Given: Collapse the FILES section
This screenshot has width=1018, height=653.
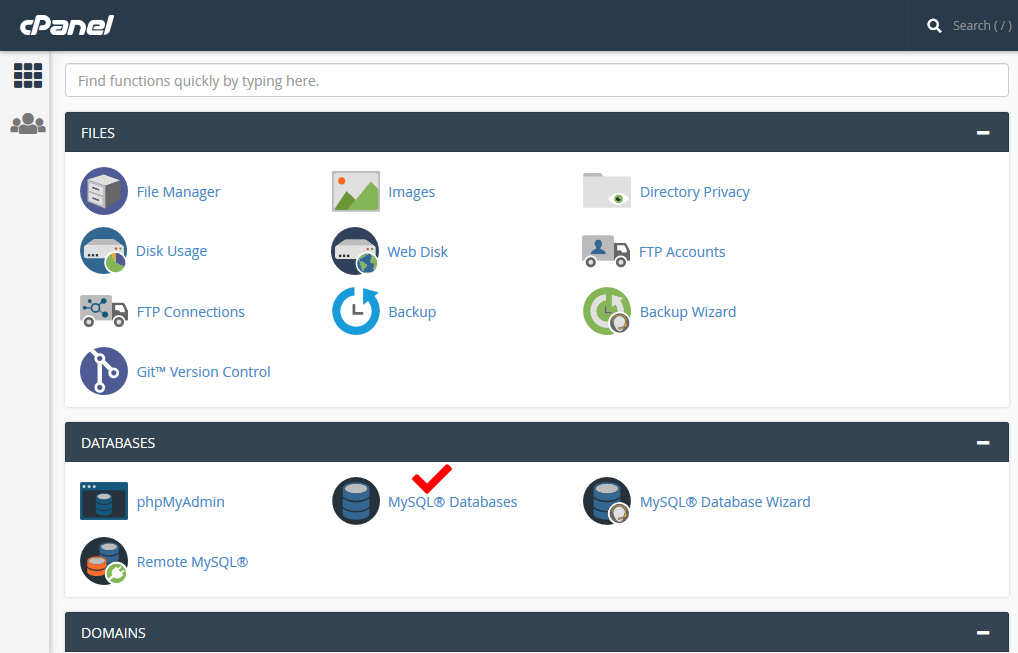Looking at the screenshot, I should (983, 132).
